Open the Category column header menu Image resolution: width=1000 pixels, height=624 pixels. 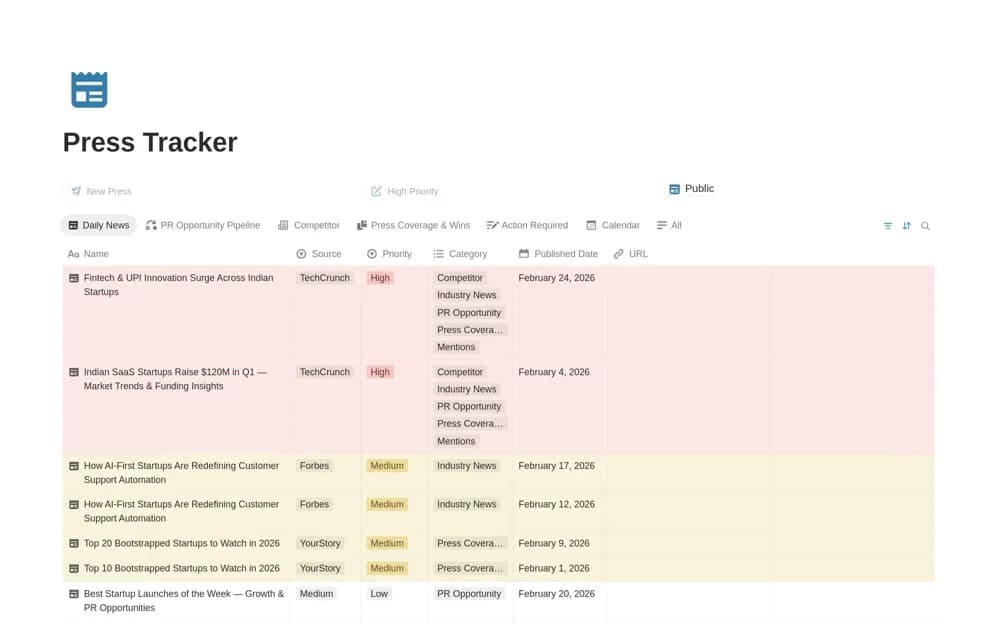460,254
